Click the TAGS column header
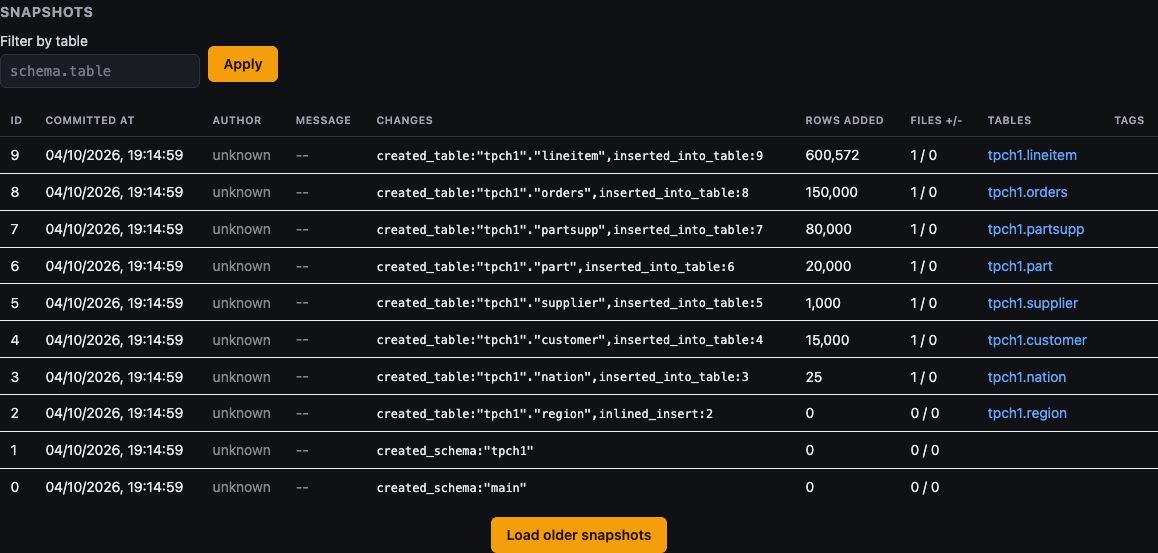This screenshot has height=553, width=1158. tap(1129, 120)
